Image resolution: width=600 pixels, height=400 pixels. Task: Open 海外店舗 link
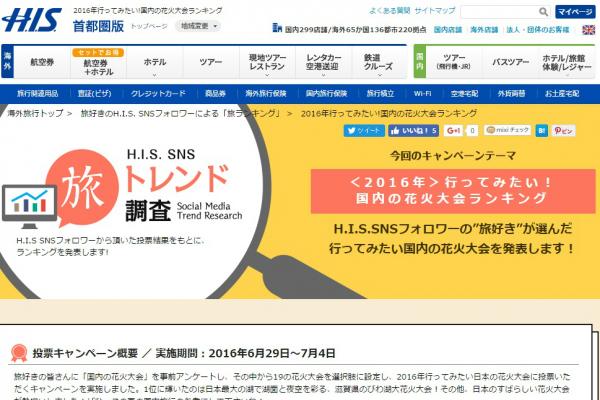484,29
